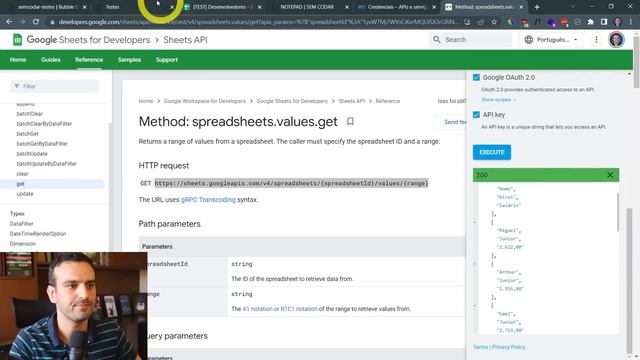Bookmark this page with the star icon

click(494, 22)
